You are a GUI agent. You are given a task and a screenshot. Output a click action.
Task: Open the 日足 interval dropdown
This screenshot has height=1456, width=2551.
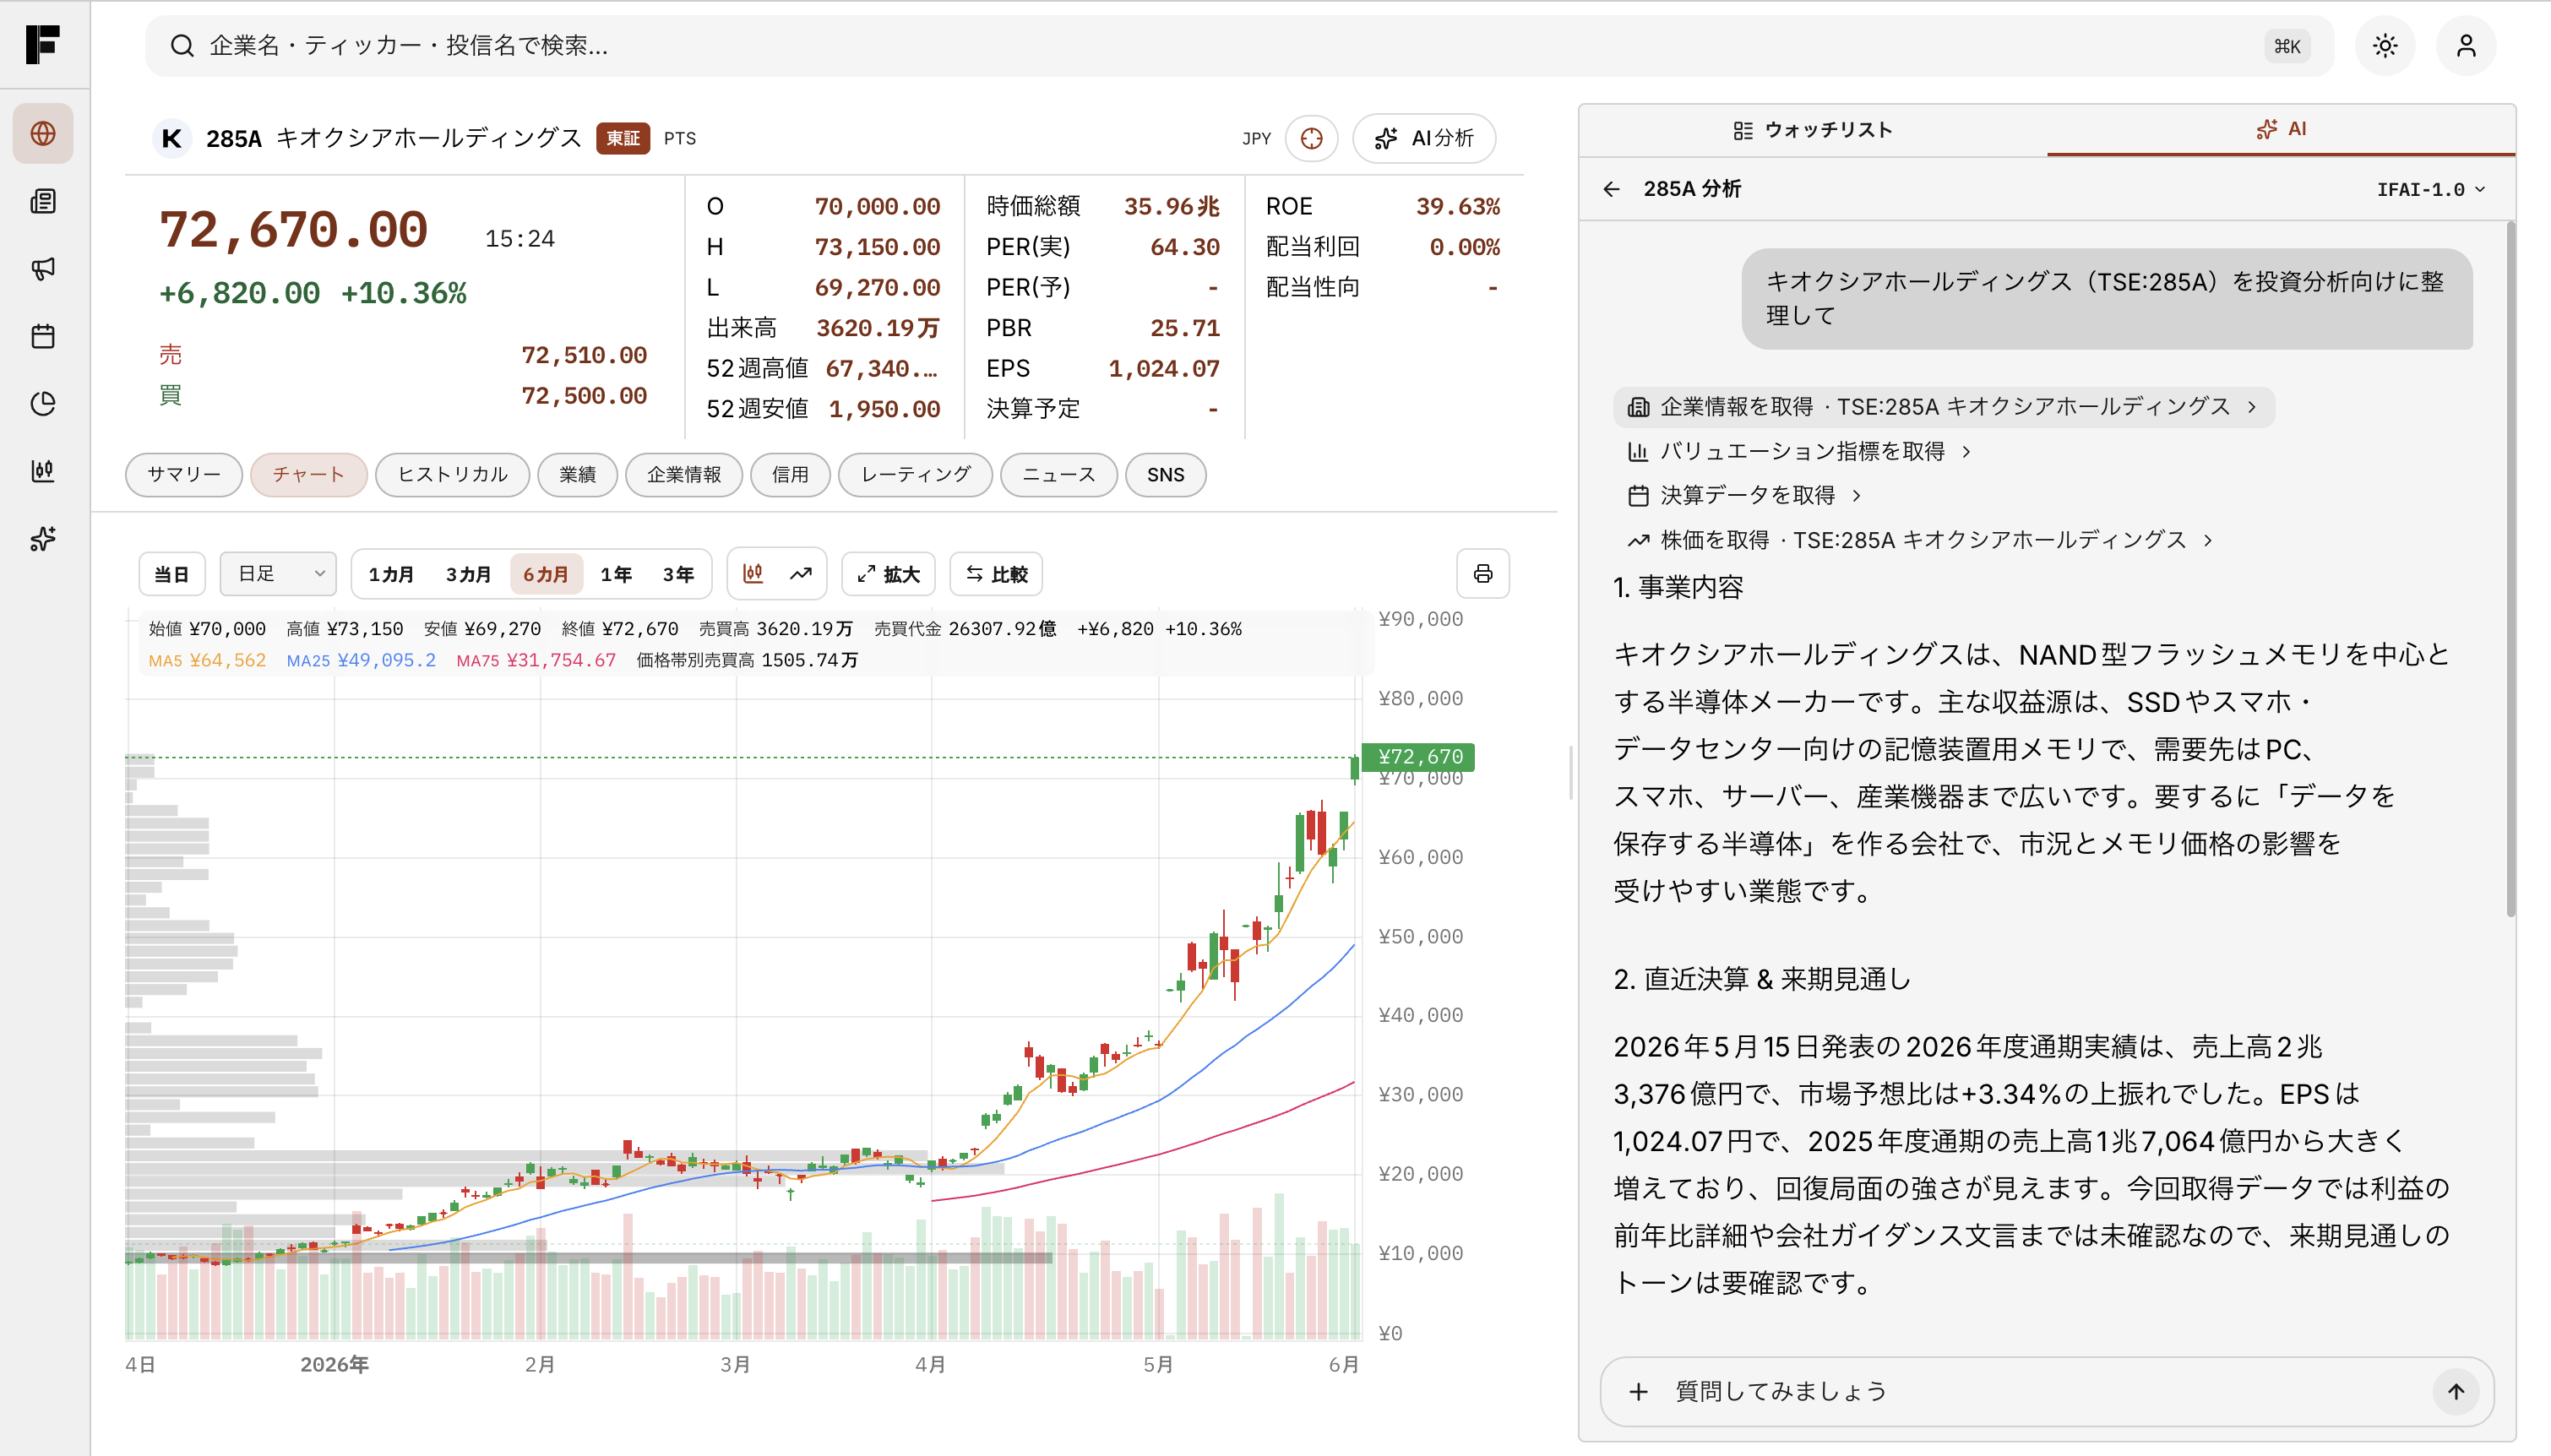[x=278, y=574]
